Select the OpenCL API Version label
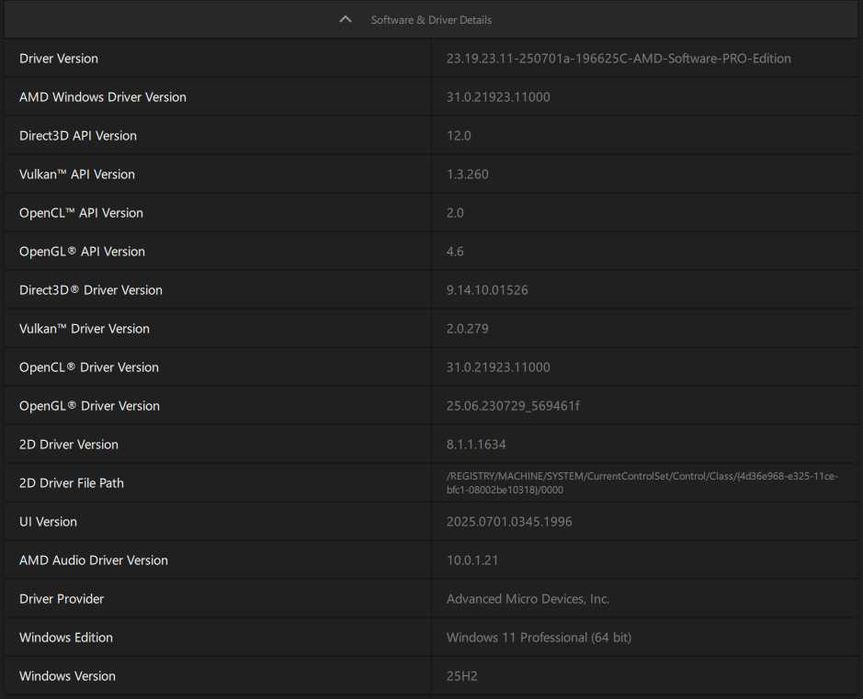The height and width of the screenshot is (699, 863). click(x=81, y=212)
